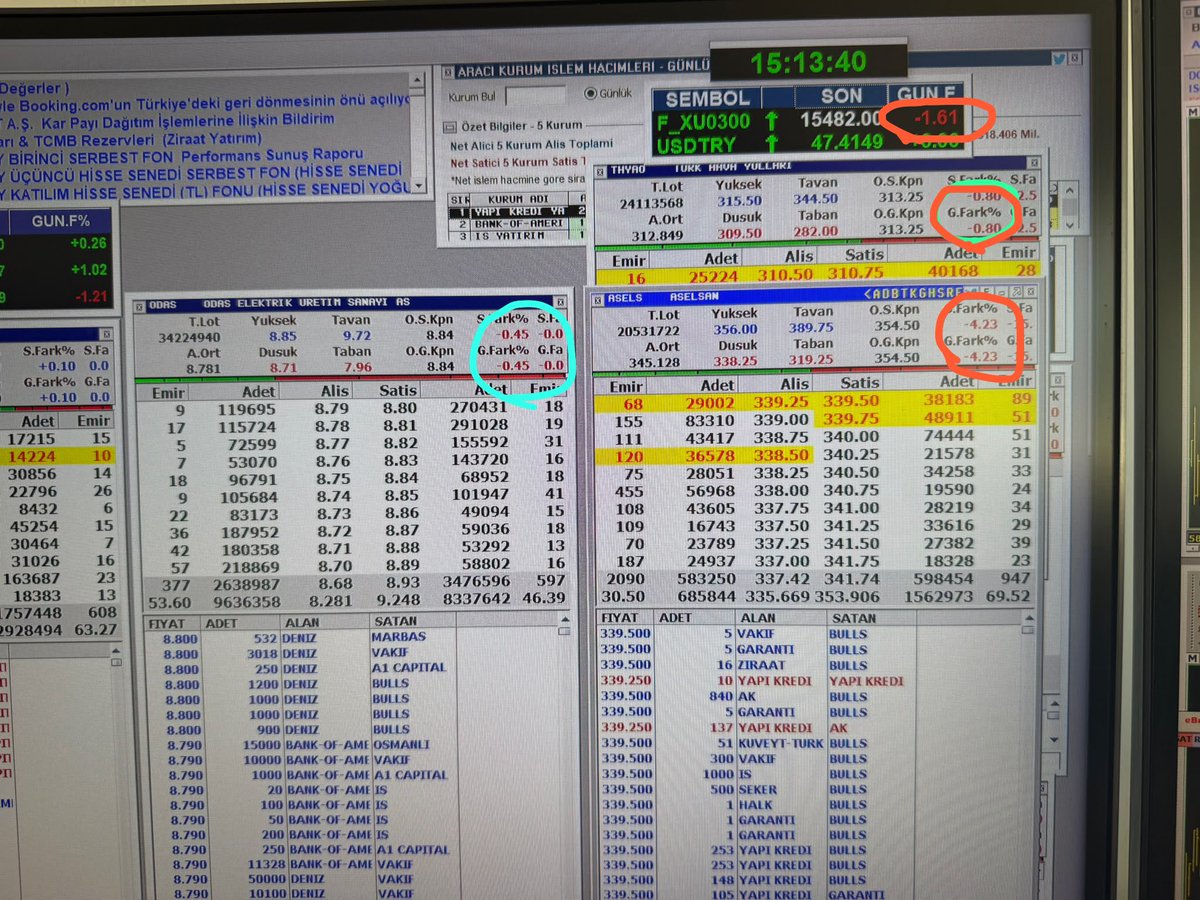Select the Günlük radio button
This screenshot has width=1200, height=900.
click(x=589, y=94)
